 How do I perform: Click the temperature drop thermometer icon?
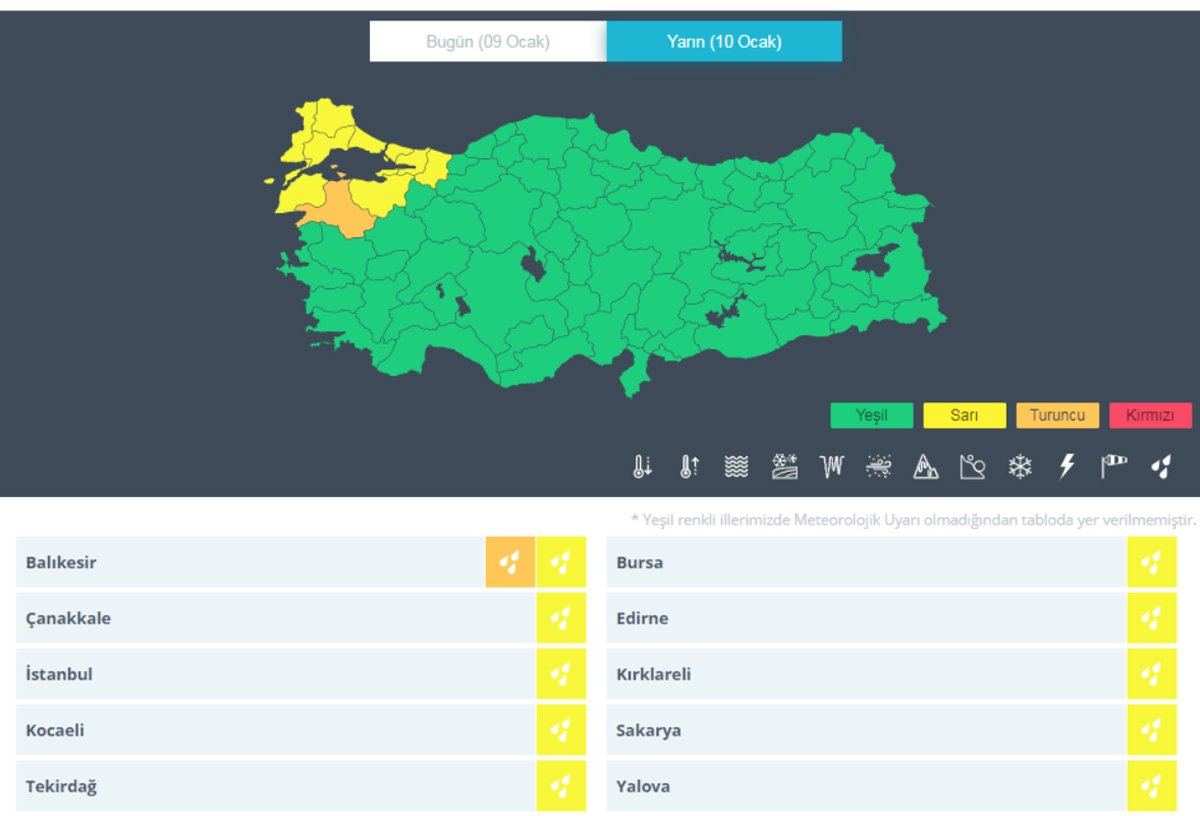(x=641, y=466)
